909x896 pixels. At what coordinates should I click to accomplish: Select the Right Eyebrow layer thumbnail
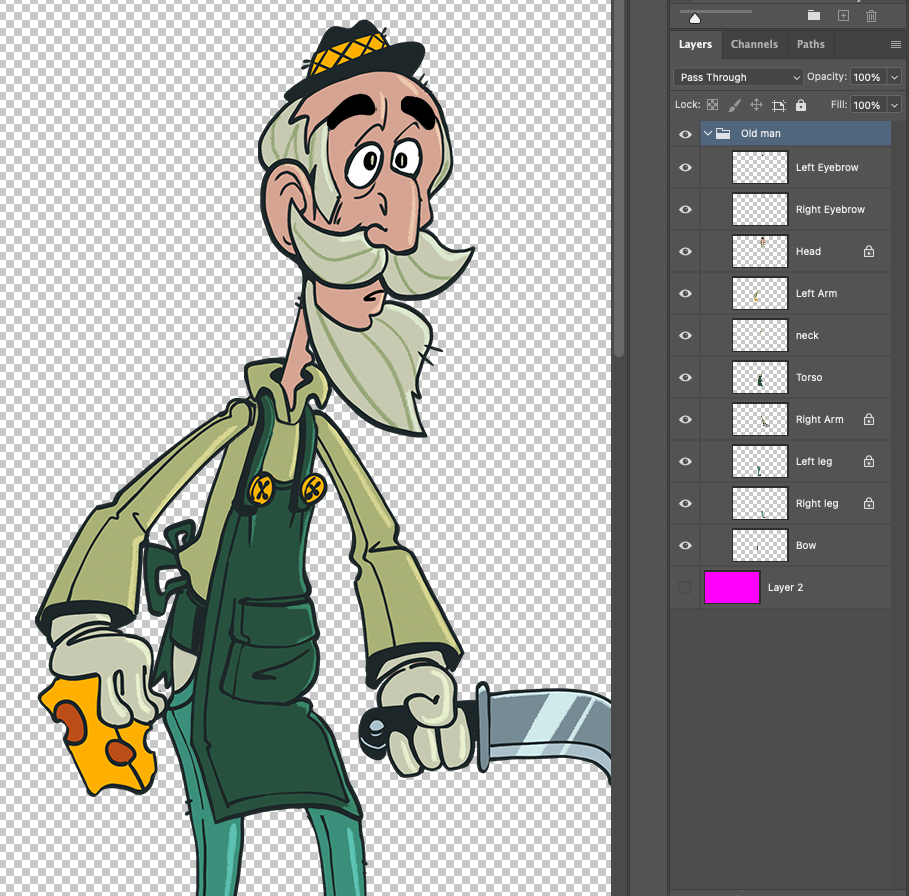(x=760, y=209)
